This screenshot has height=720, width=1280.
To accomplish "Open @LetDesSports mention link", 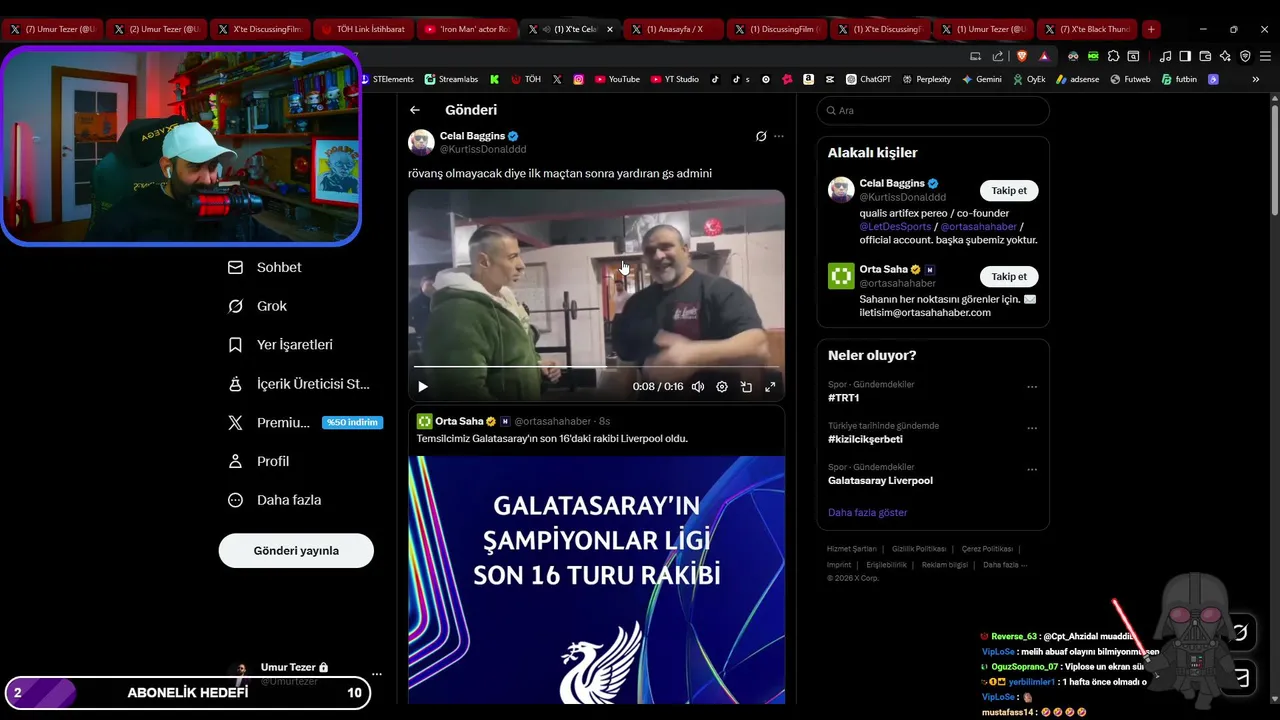I will [x=895, y=227].
